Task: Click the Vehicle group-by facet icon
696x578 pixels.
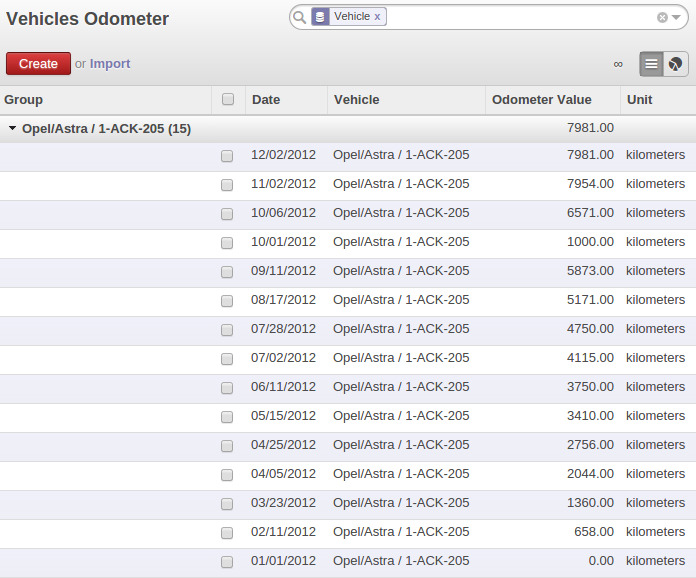Action: pyautogui.click(x=321, y=17)
